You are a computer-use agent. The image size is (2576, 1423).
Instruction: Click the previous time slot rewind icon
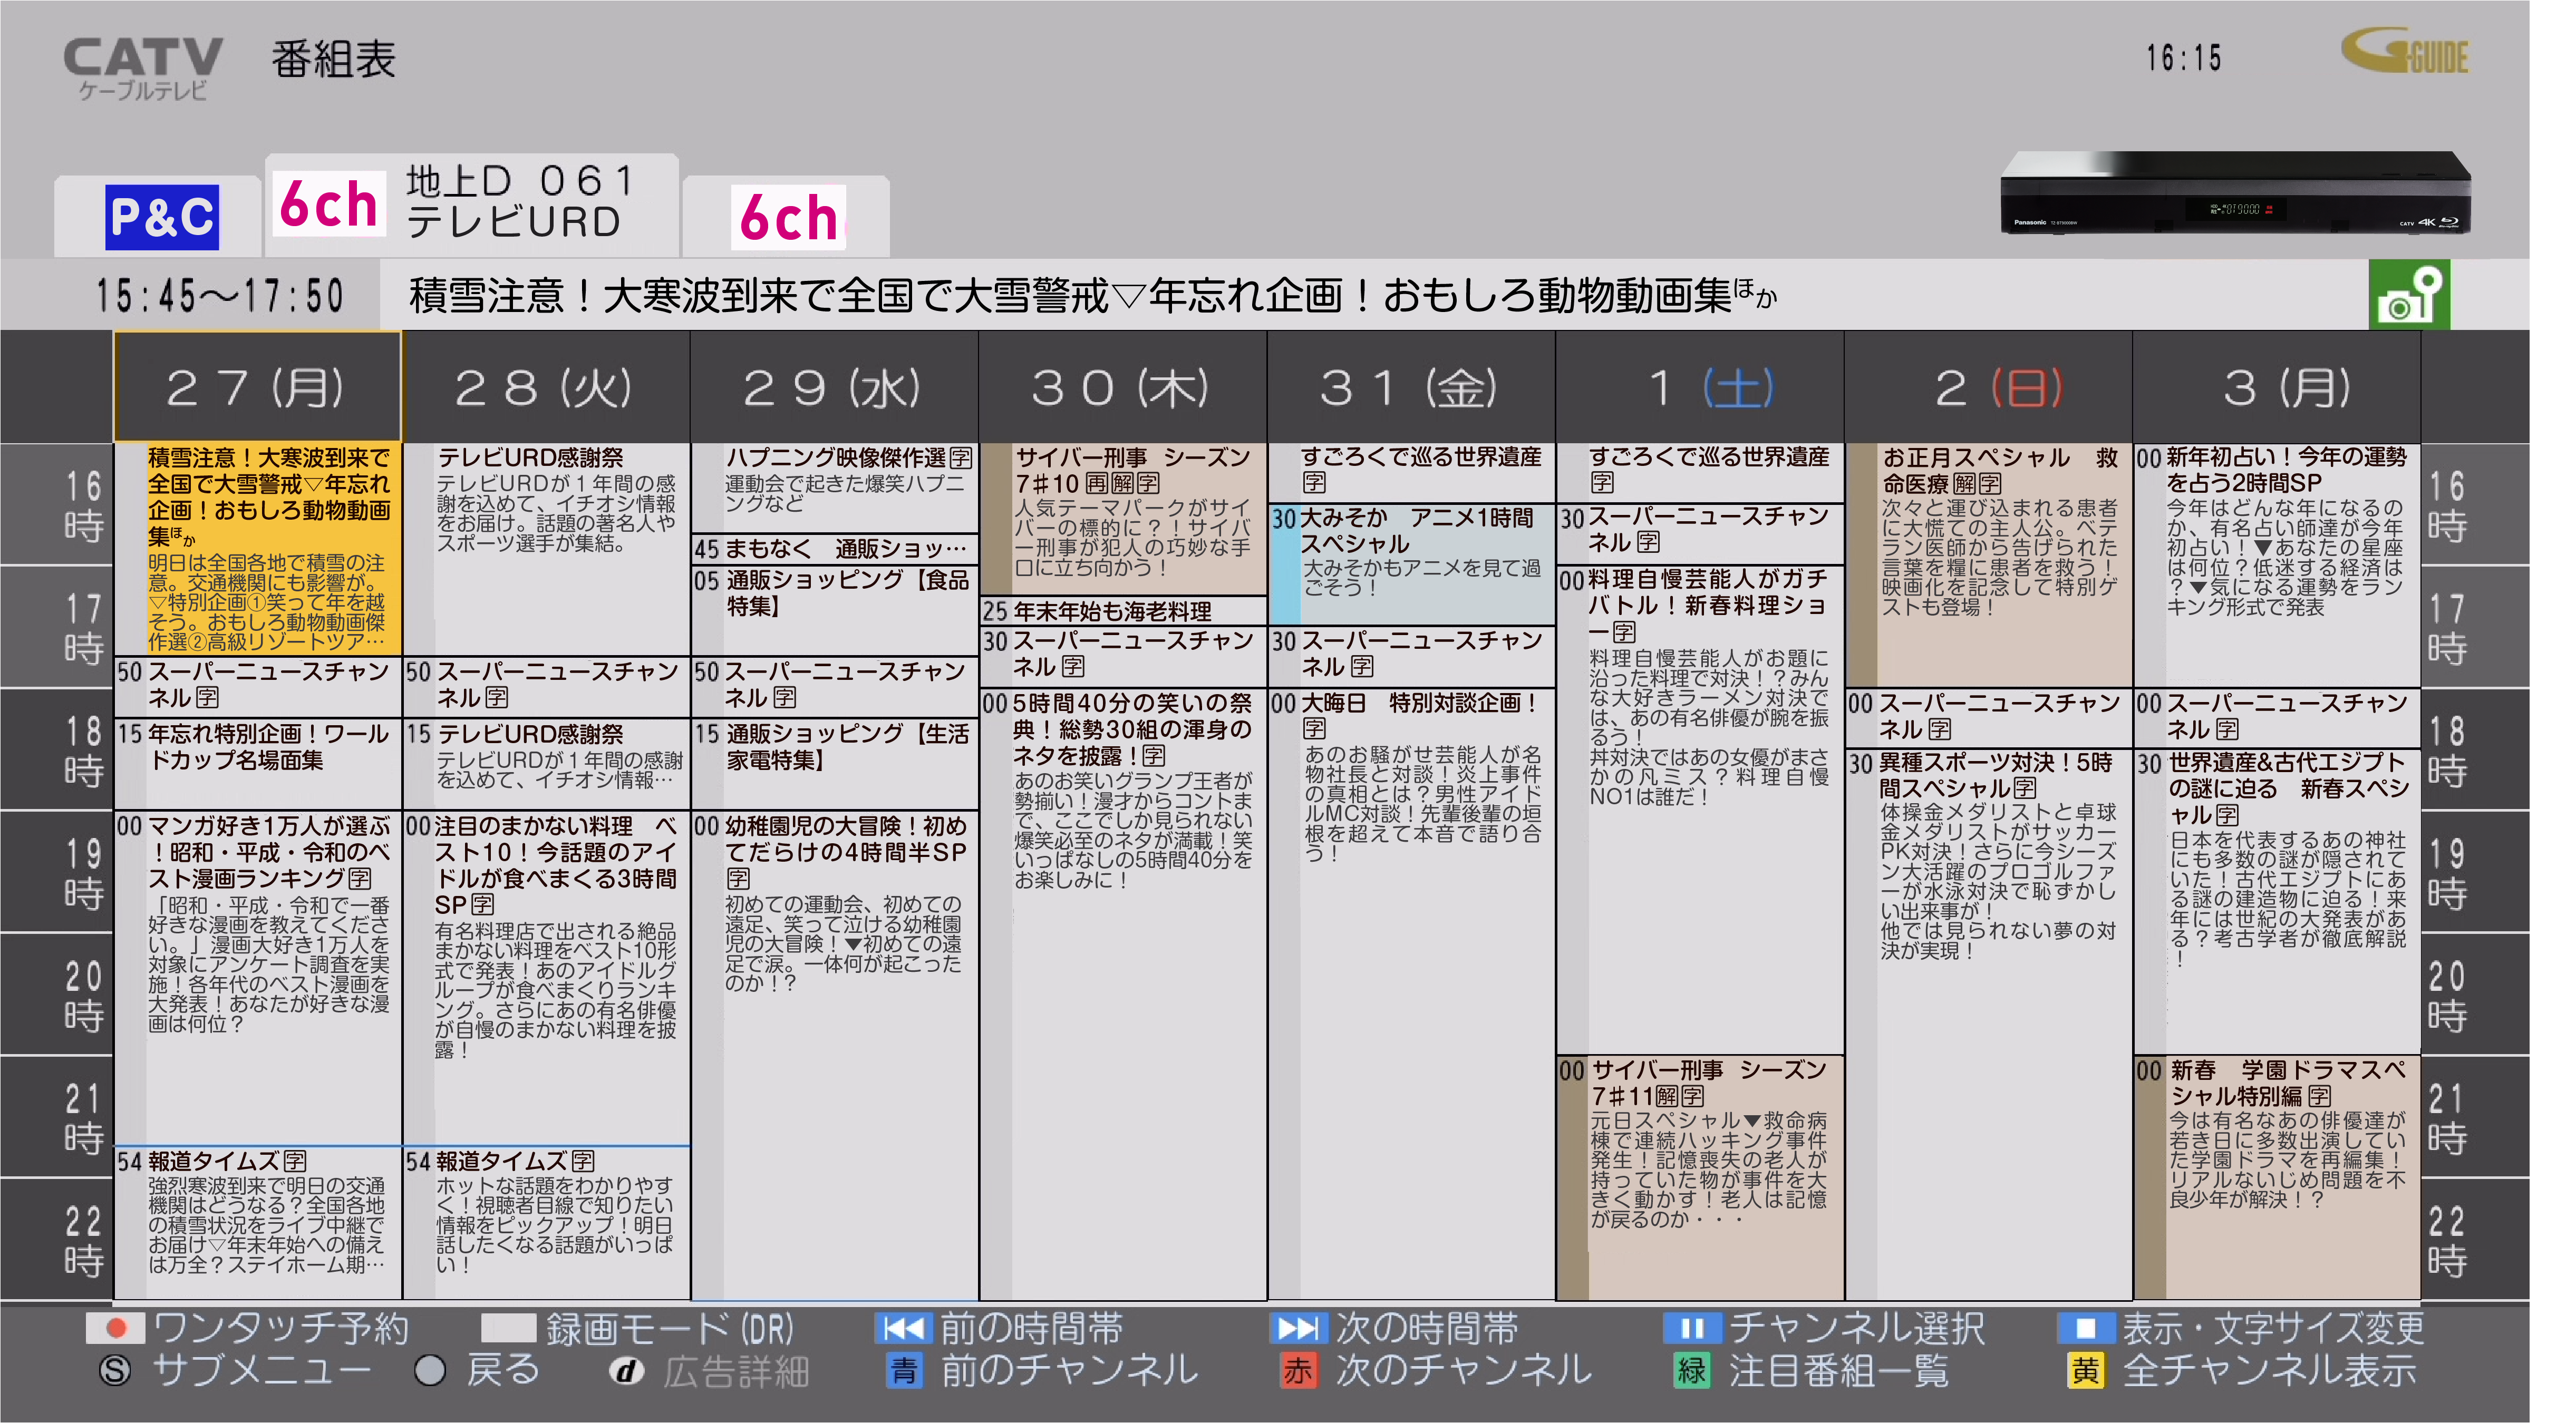(903, 1328)
